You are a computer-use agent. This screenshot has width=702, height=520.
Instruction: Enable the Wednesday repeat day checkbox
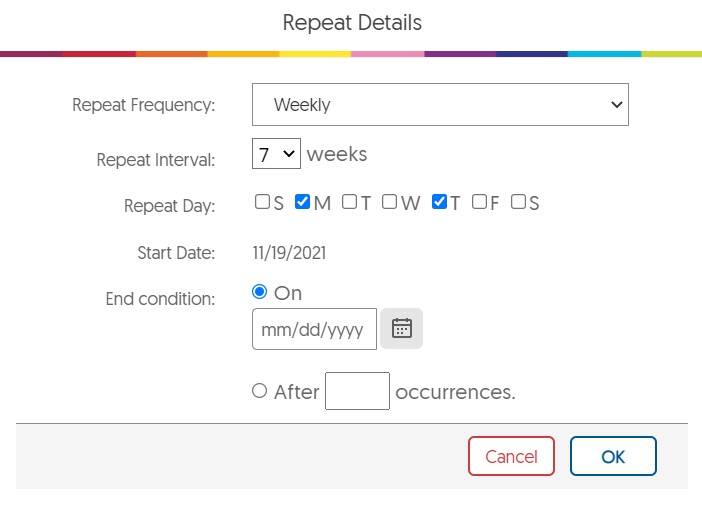point(389,202)
